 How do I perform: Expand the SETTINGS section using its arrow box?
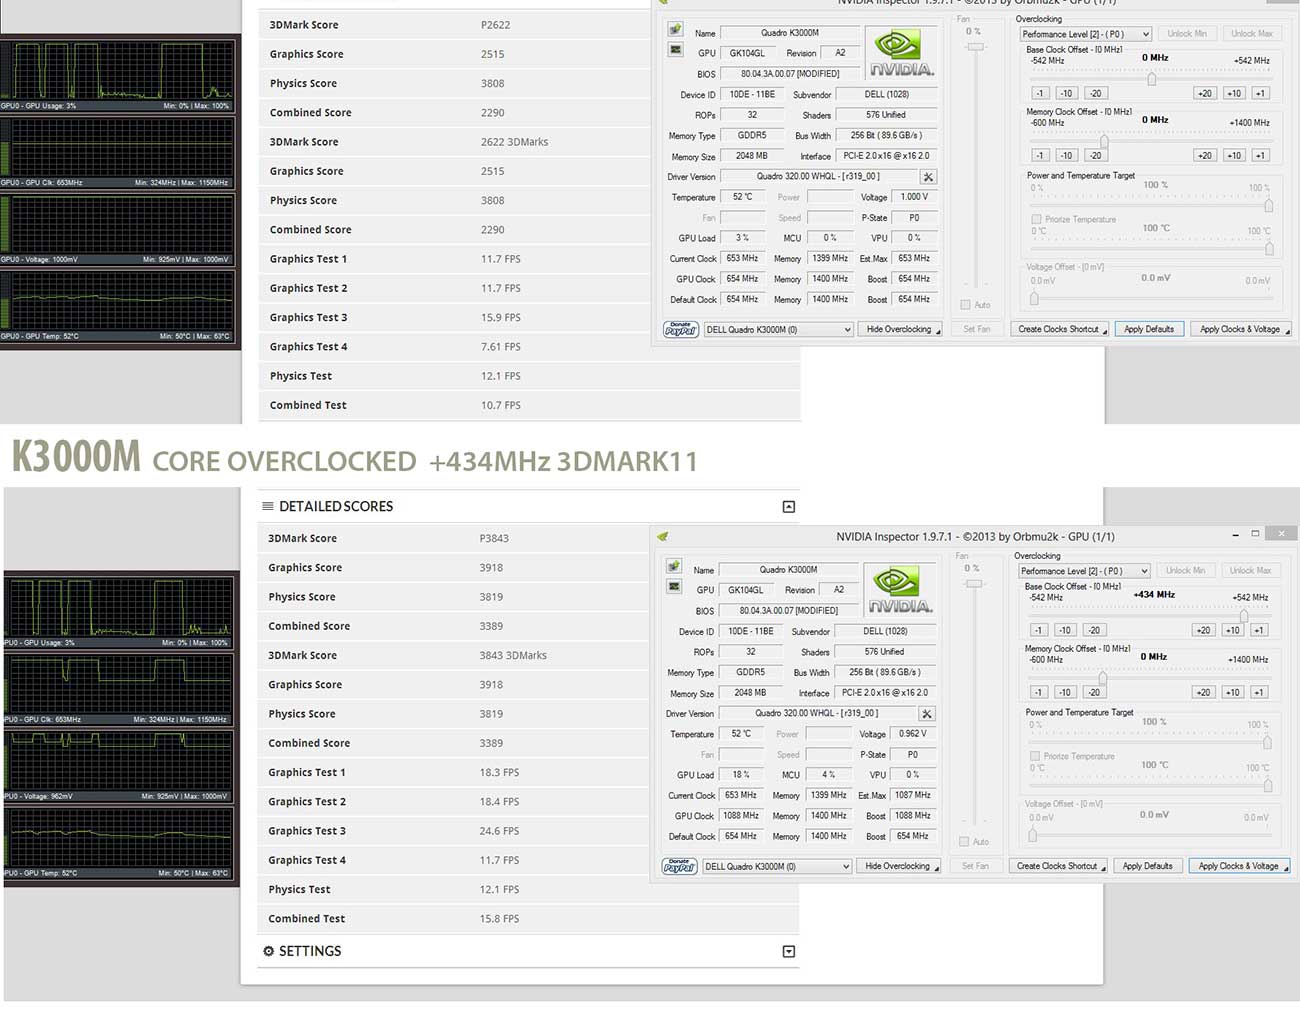(x=788, y=952)
